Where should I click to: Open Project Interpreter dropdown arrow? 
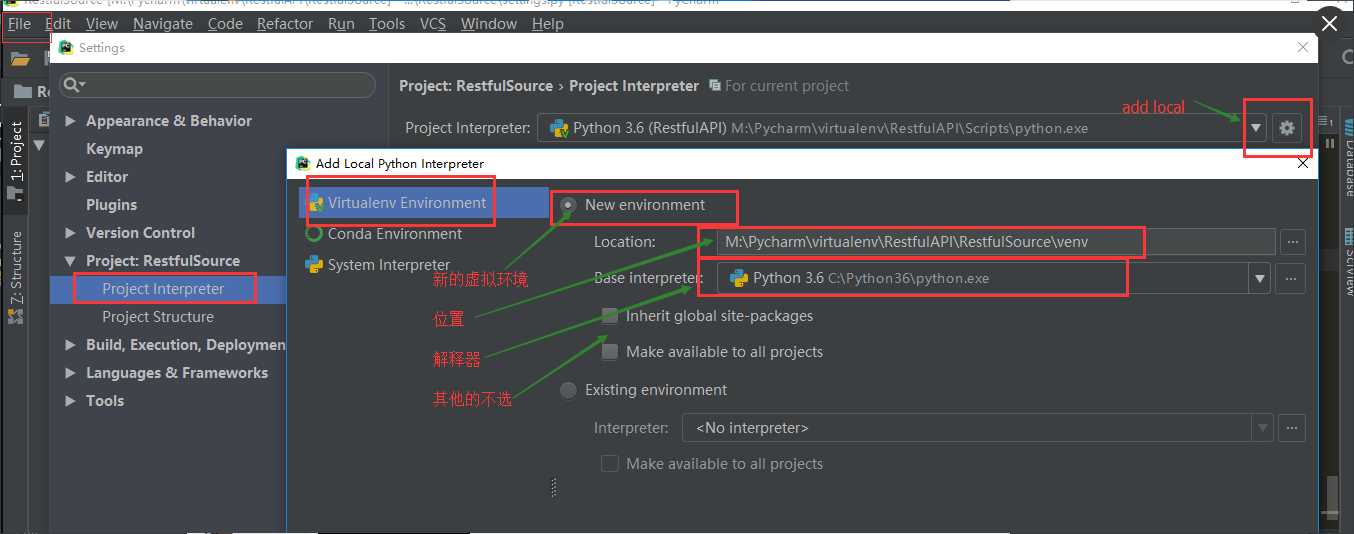(1256, 128)
